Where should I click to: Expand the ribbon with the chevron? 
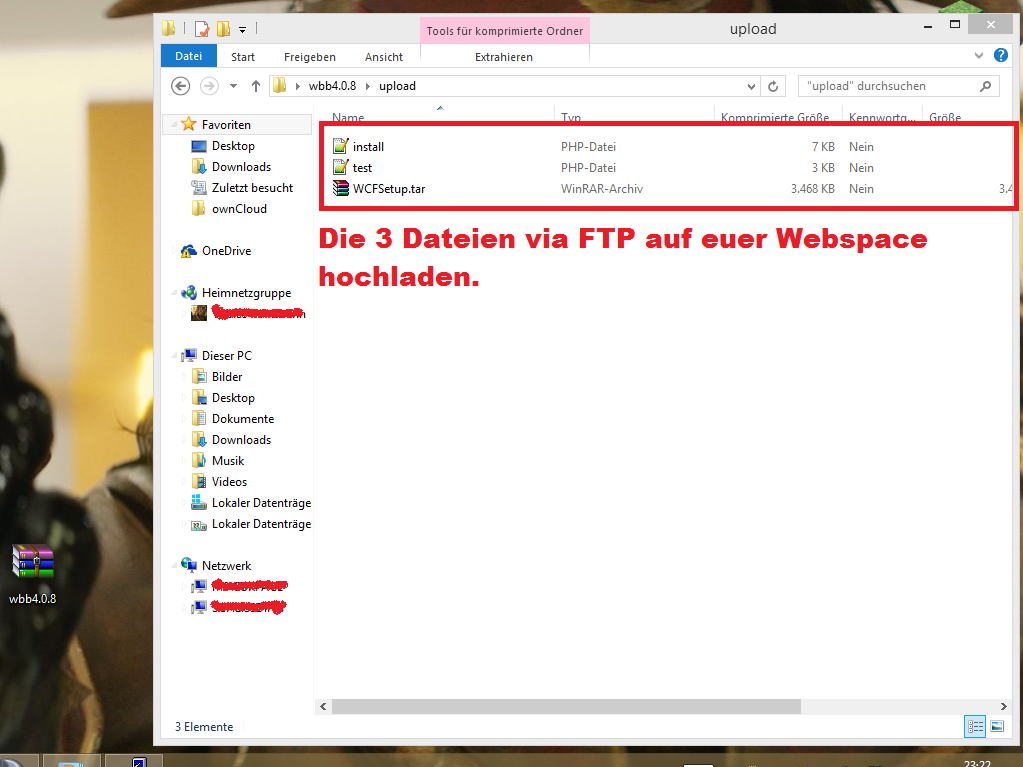pyautogui.click(x=978, y=57)
